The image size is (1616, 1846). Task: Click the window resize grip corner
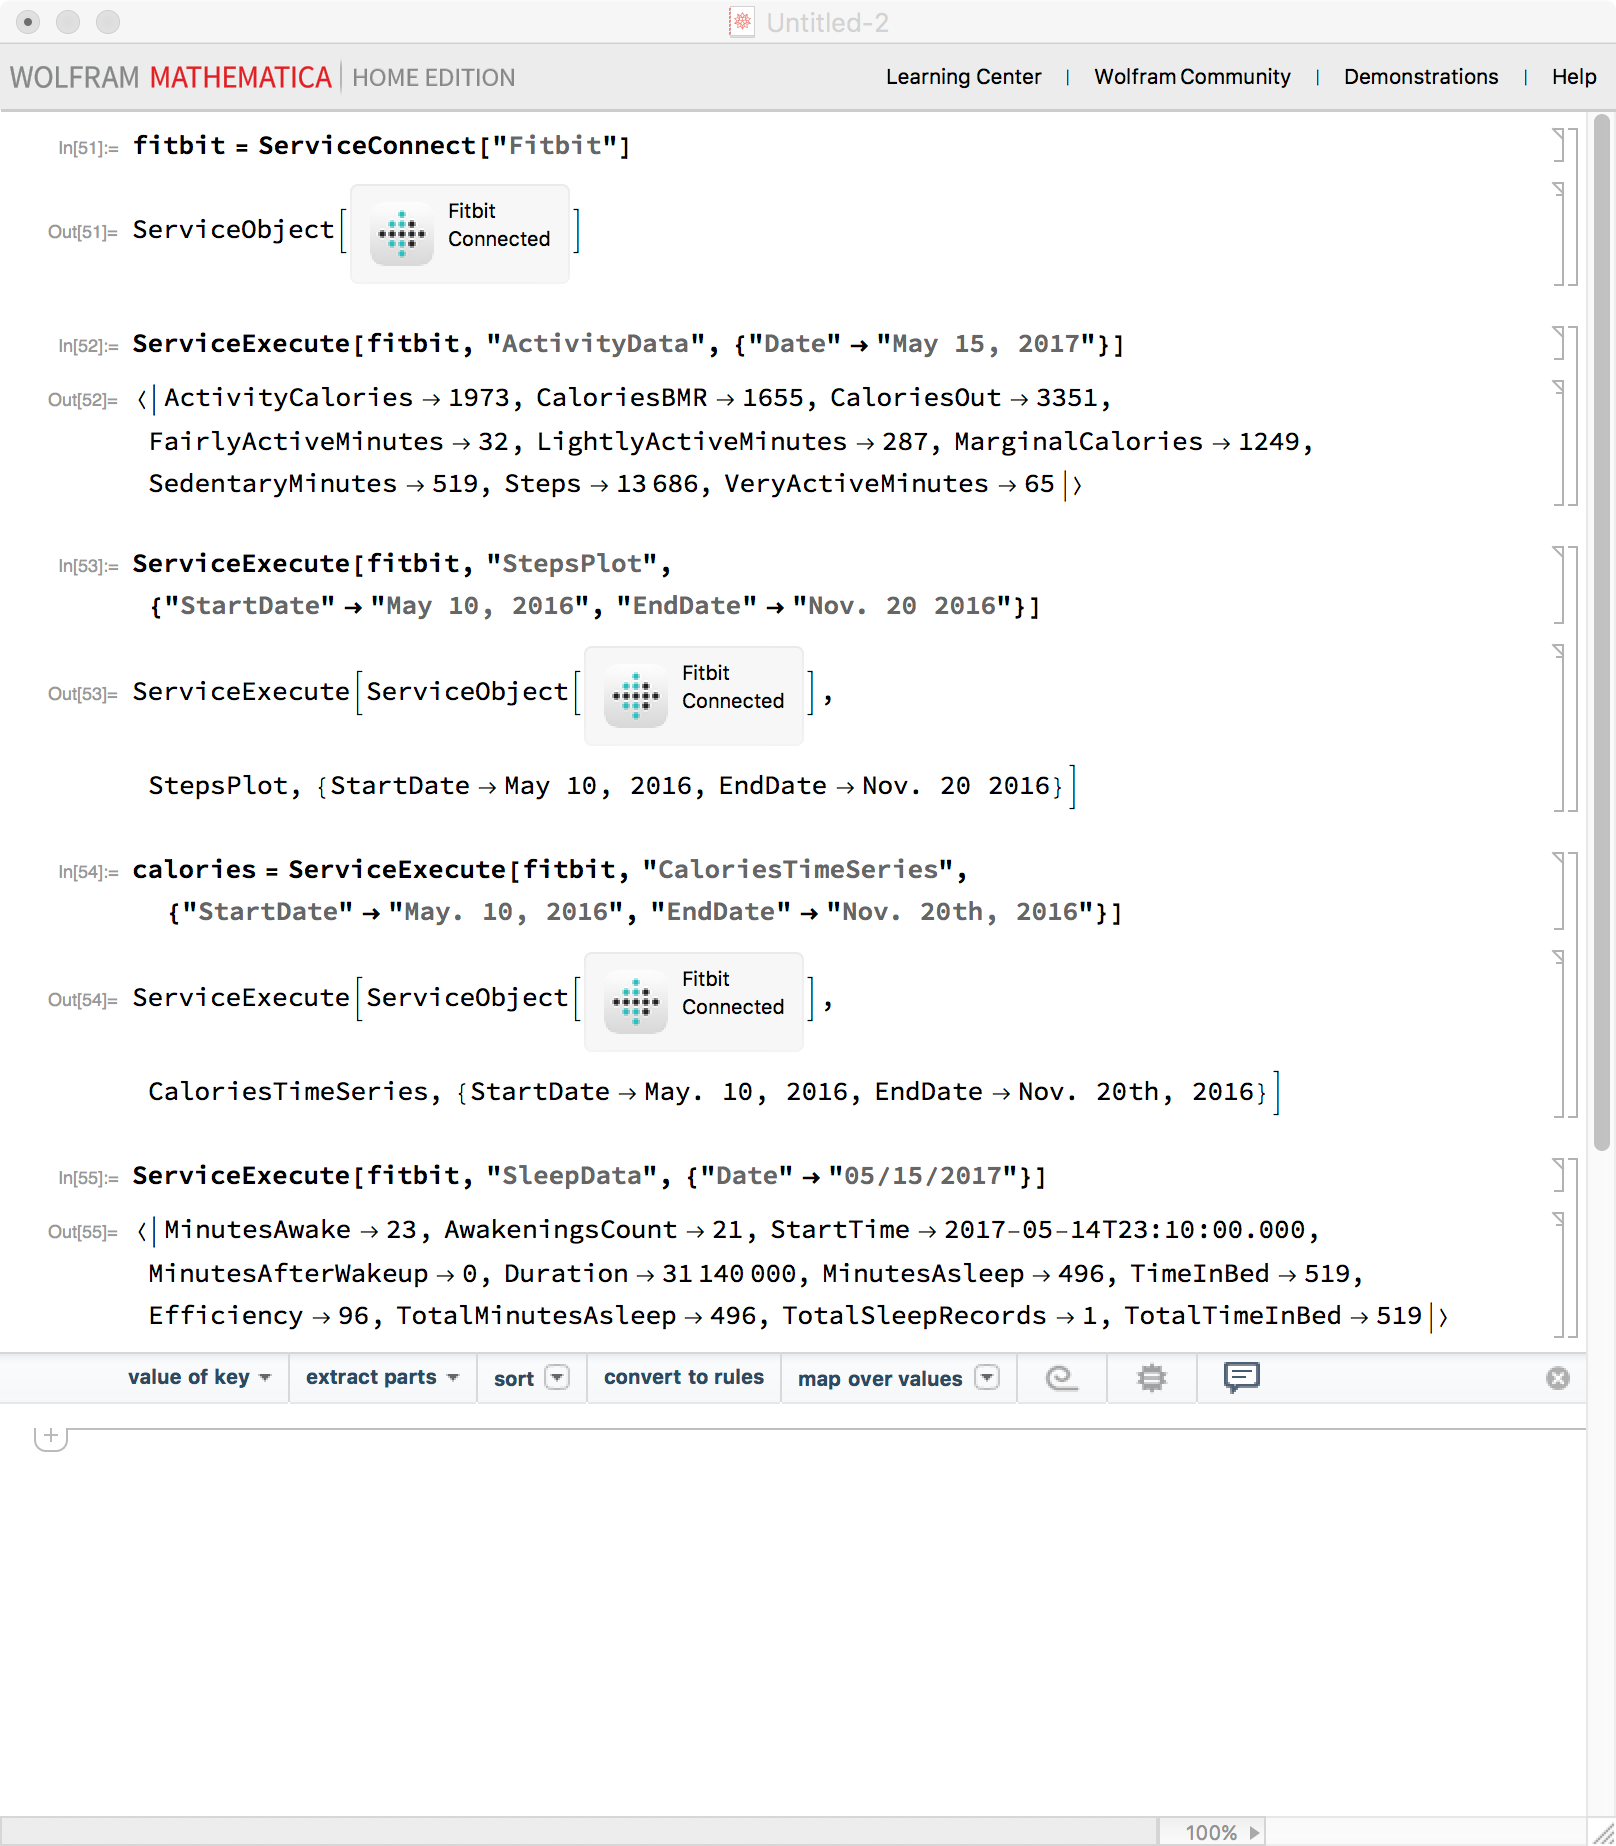(1603, 1833)
